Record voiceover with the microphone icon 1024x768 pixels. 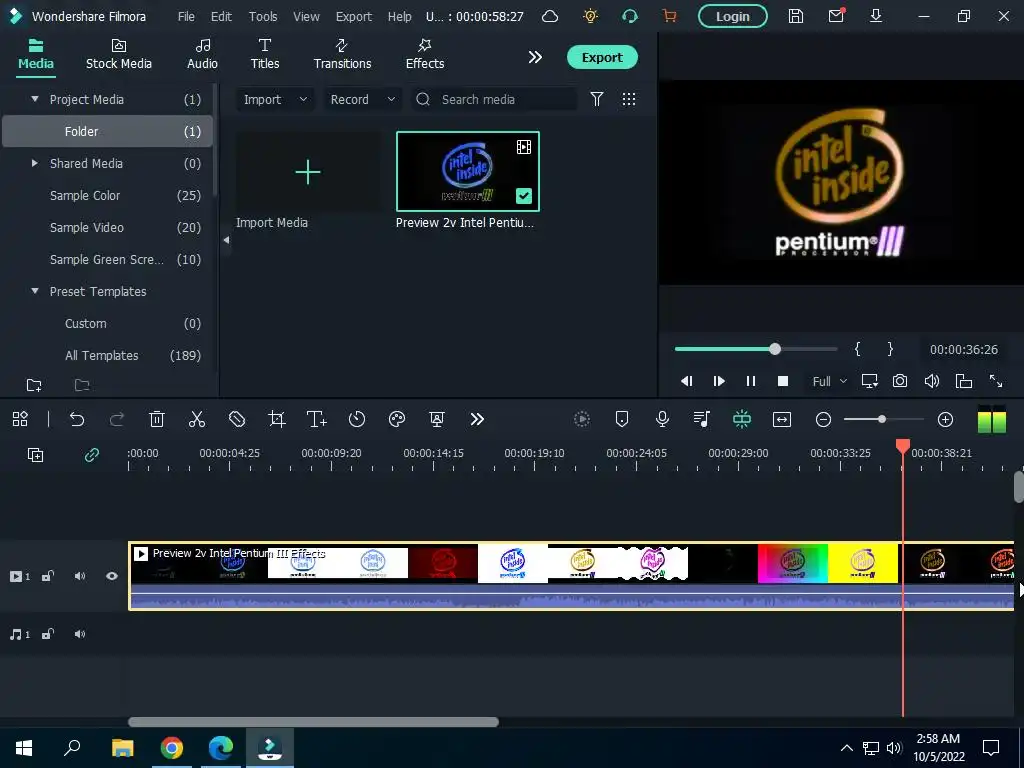[662, 419]
